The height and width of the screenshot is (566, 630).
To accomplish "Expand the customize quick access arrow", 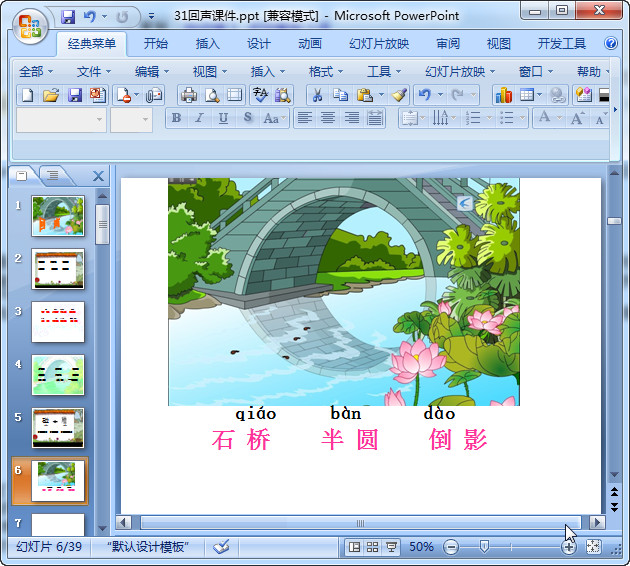I will click(x=151, y=16).
